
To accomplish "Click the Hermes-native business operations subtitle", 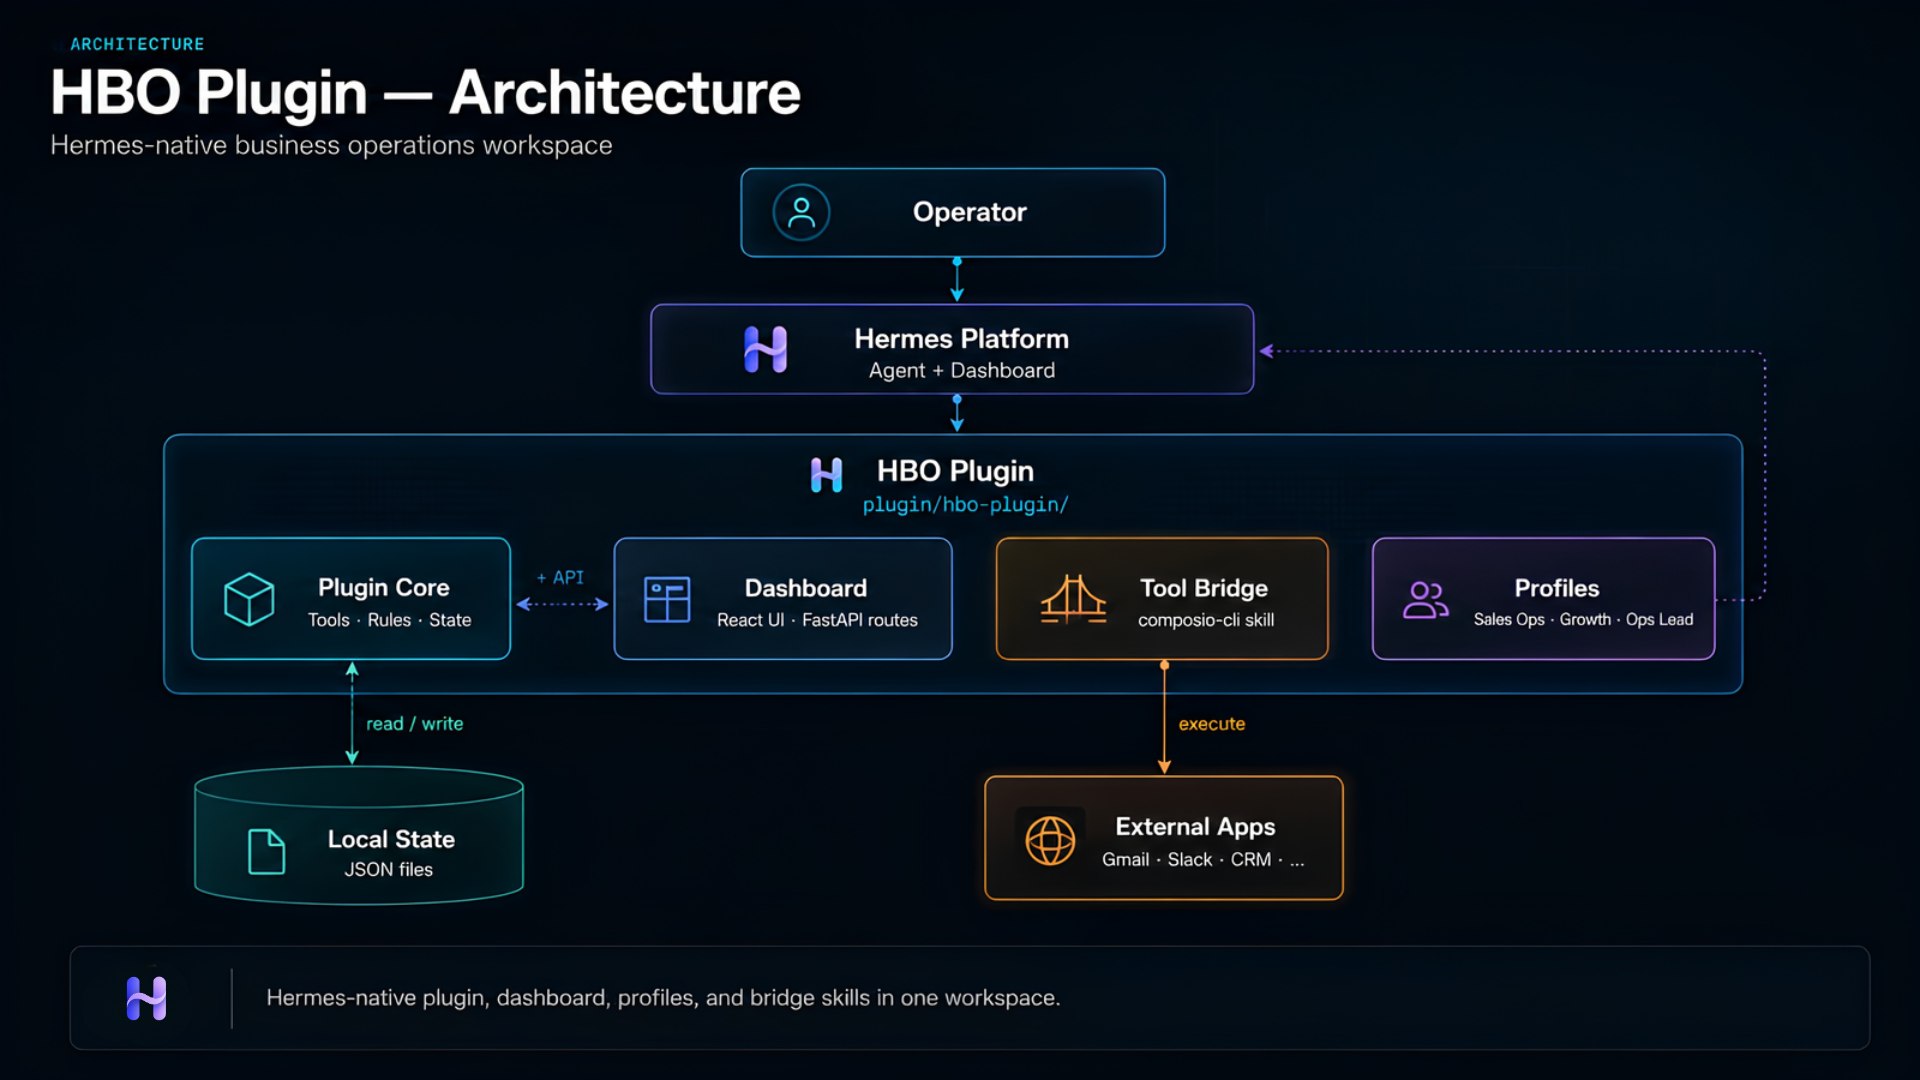I will 331,145.
